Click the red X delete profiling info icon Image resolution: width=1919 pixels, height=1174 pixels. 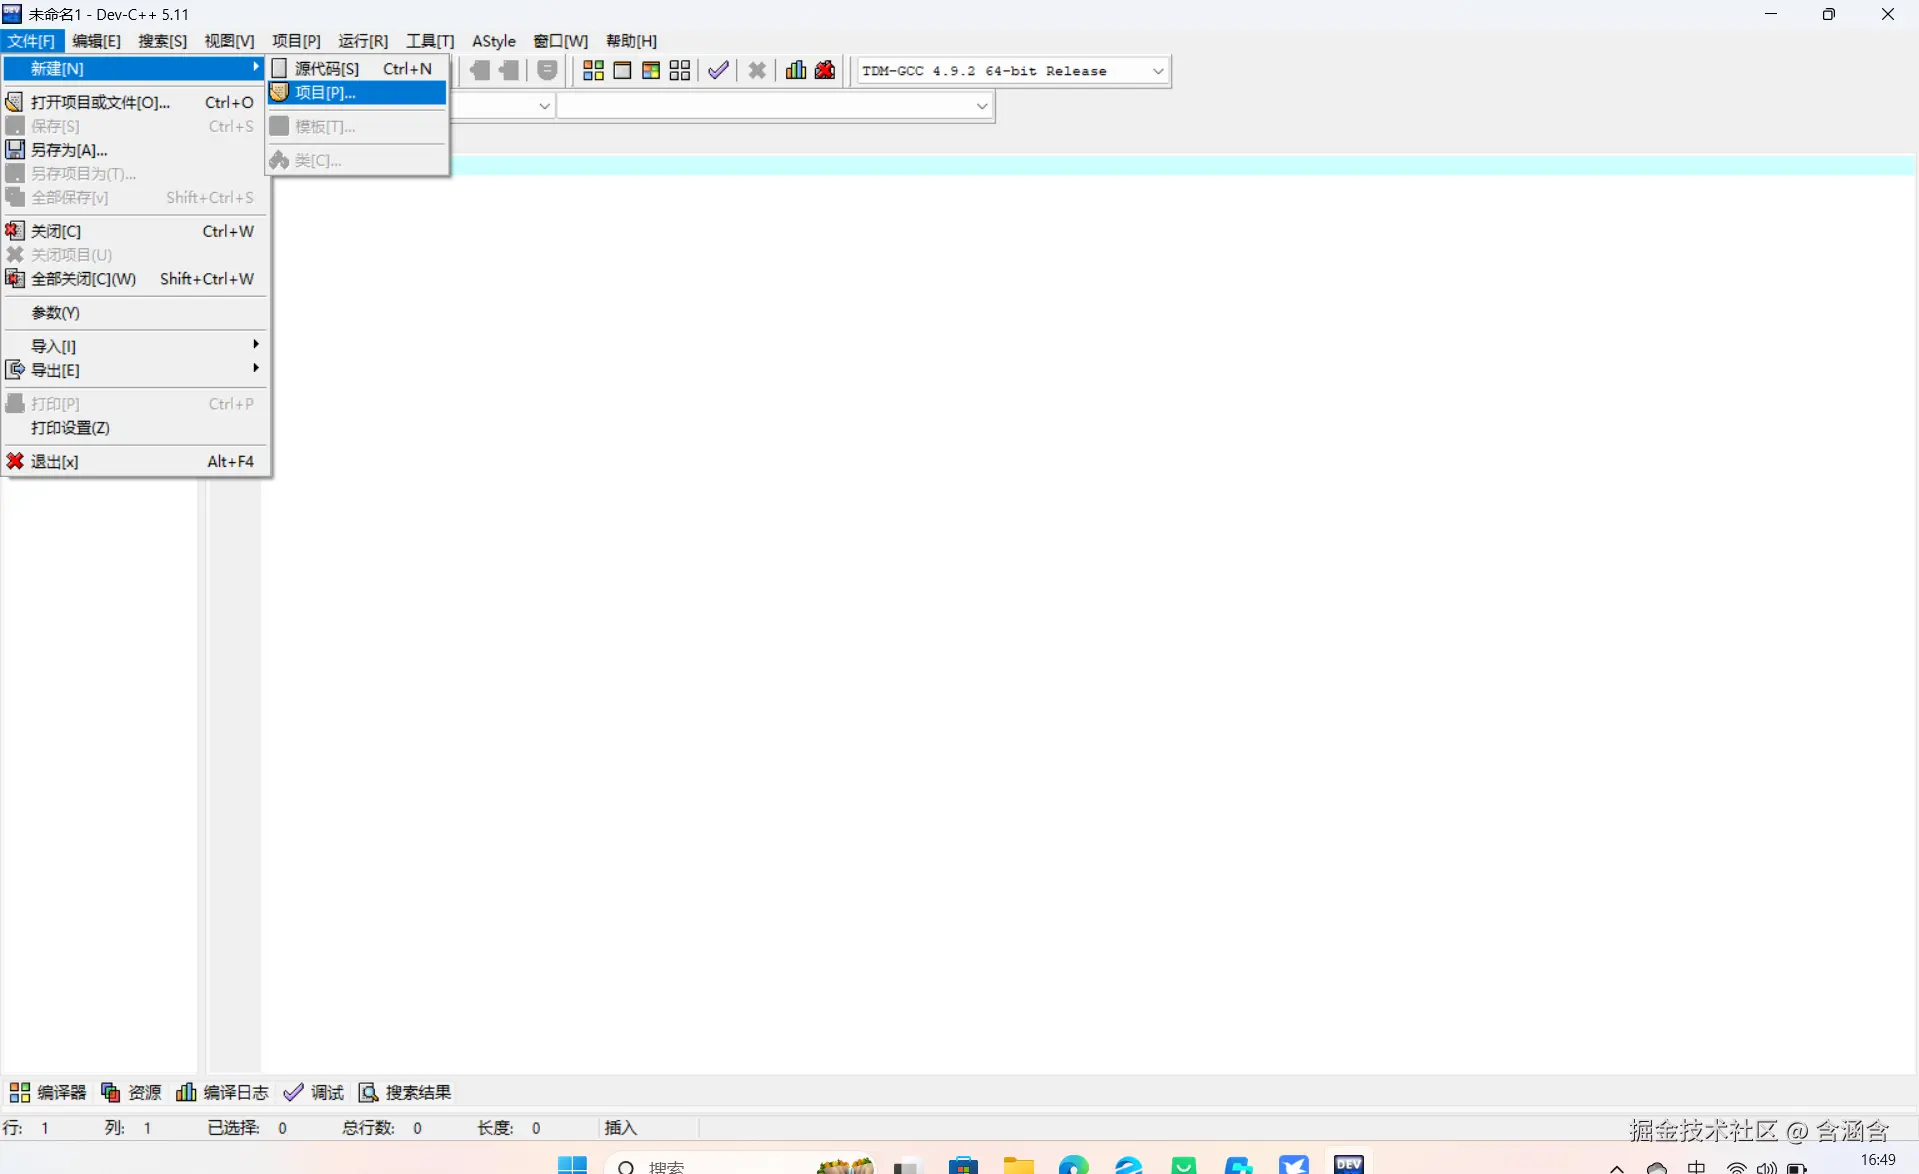click(825, 70)
